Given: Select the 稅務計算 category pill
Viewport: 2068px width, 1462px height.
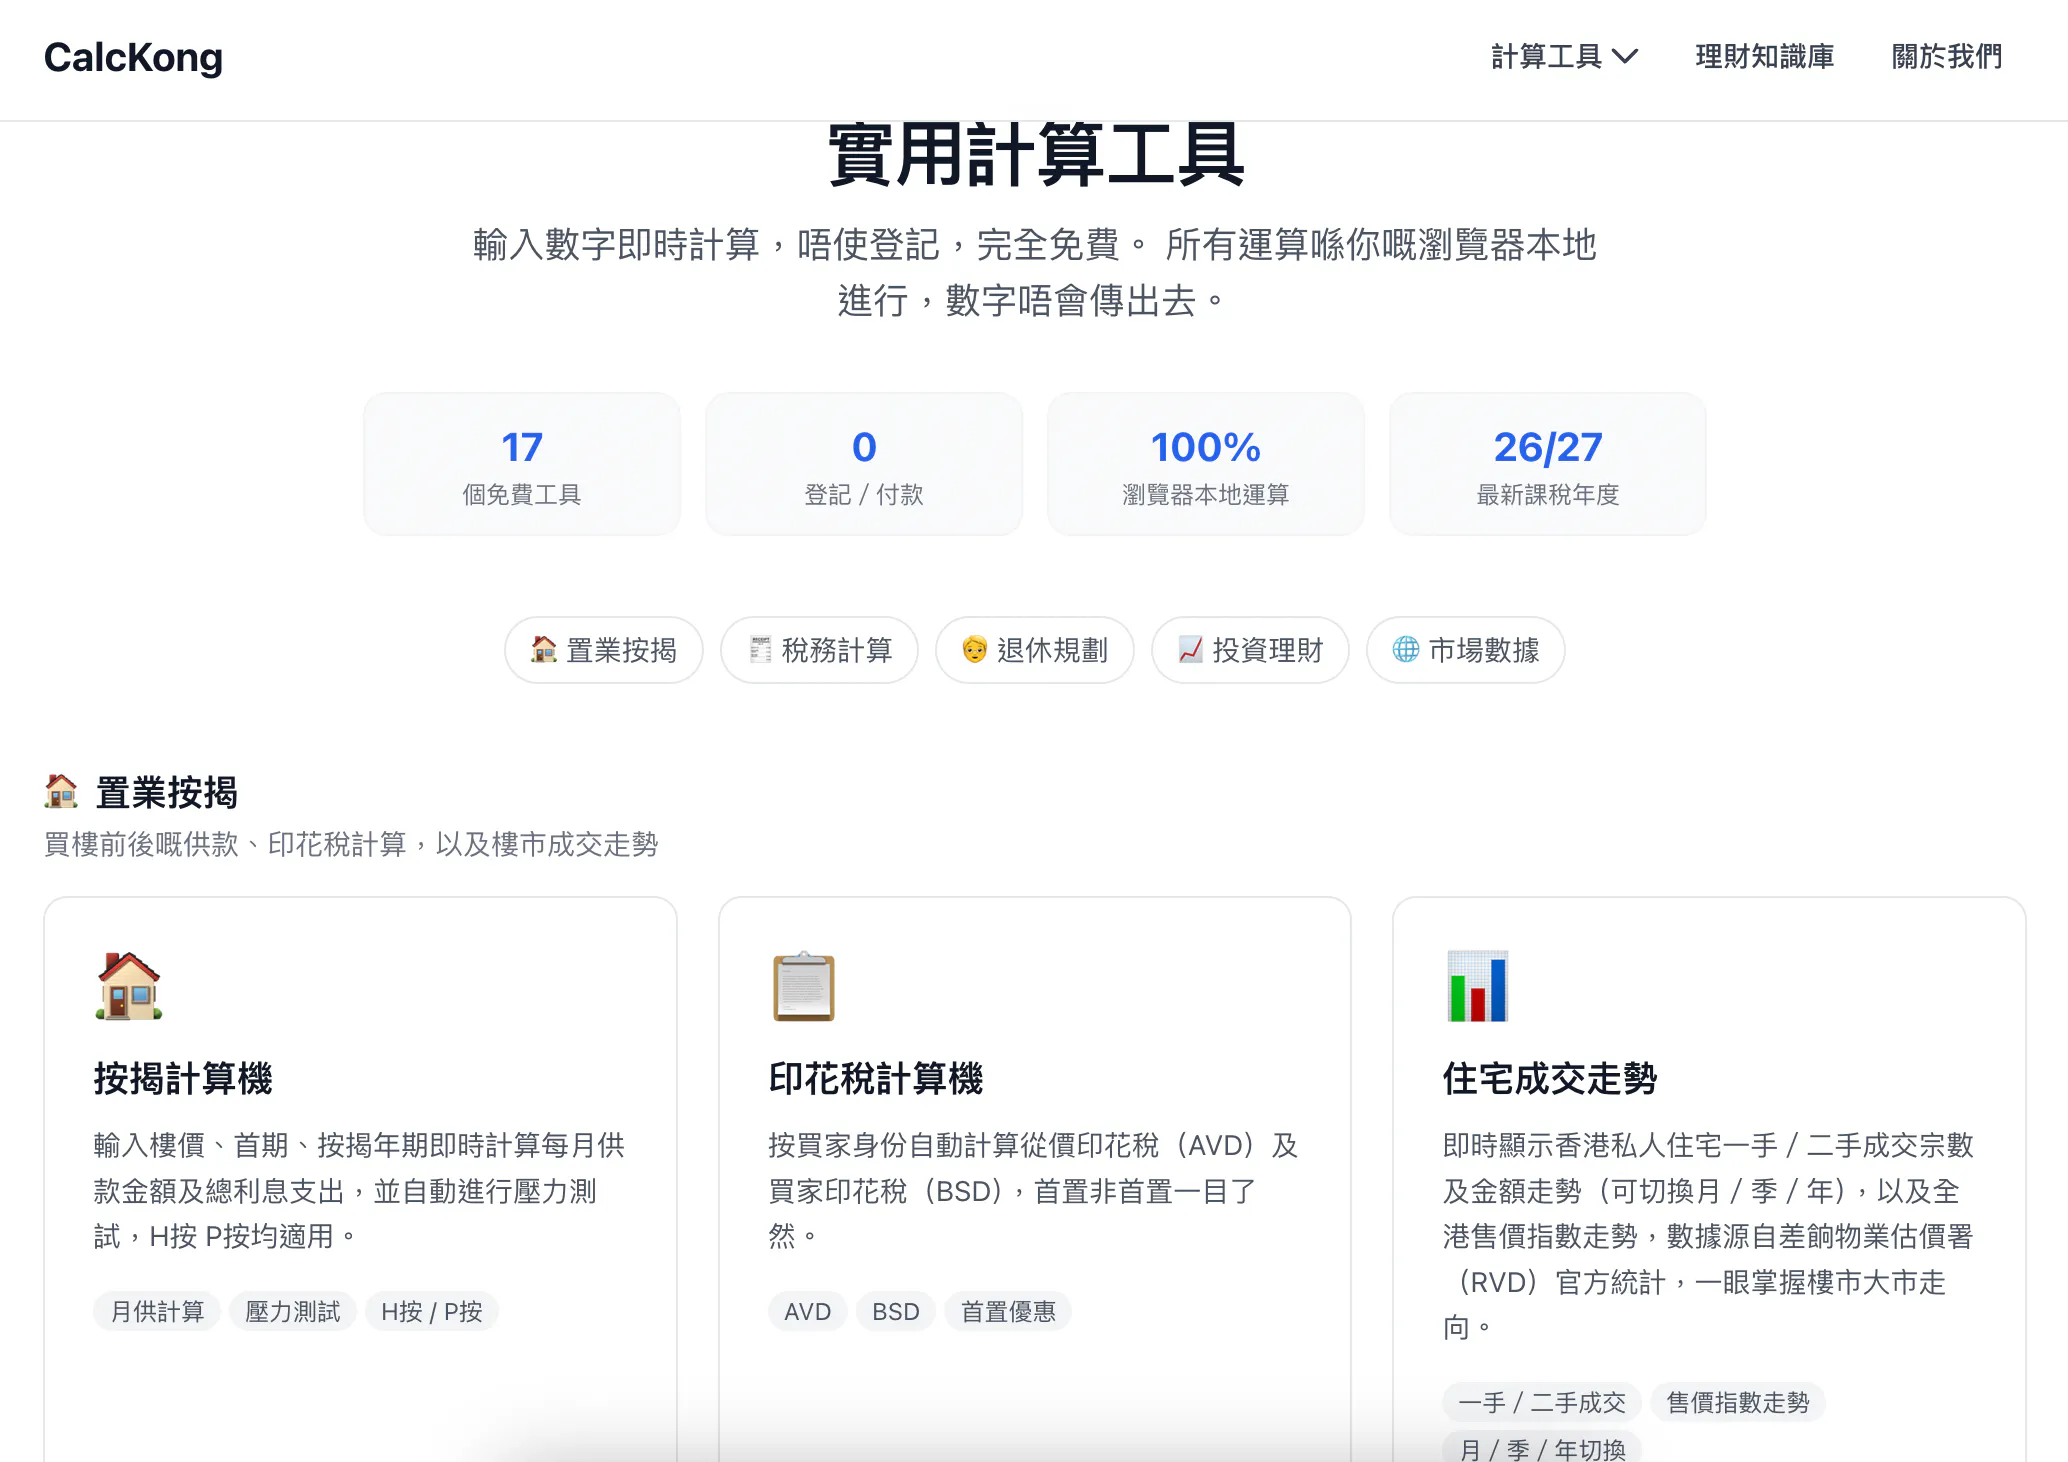Looking at the screenshot, I should pyautogui.click(x=820, y=650).
